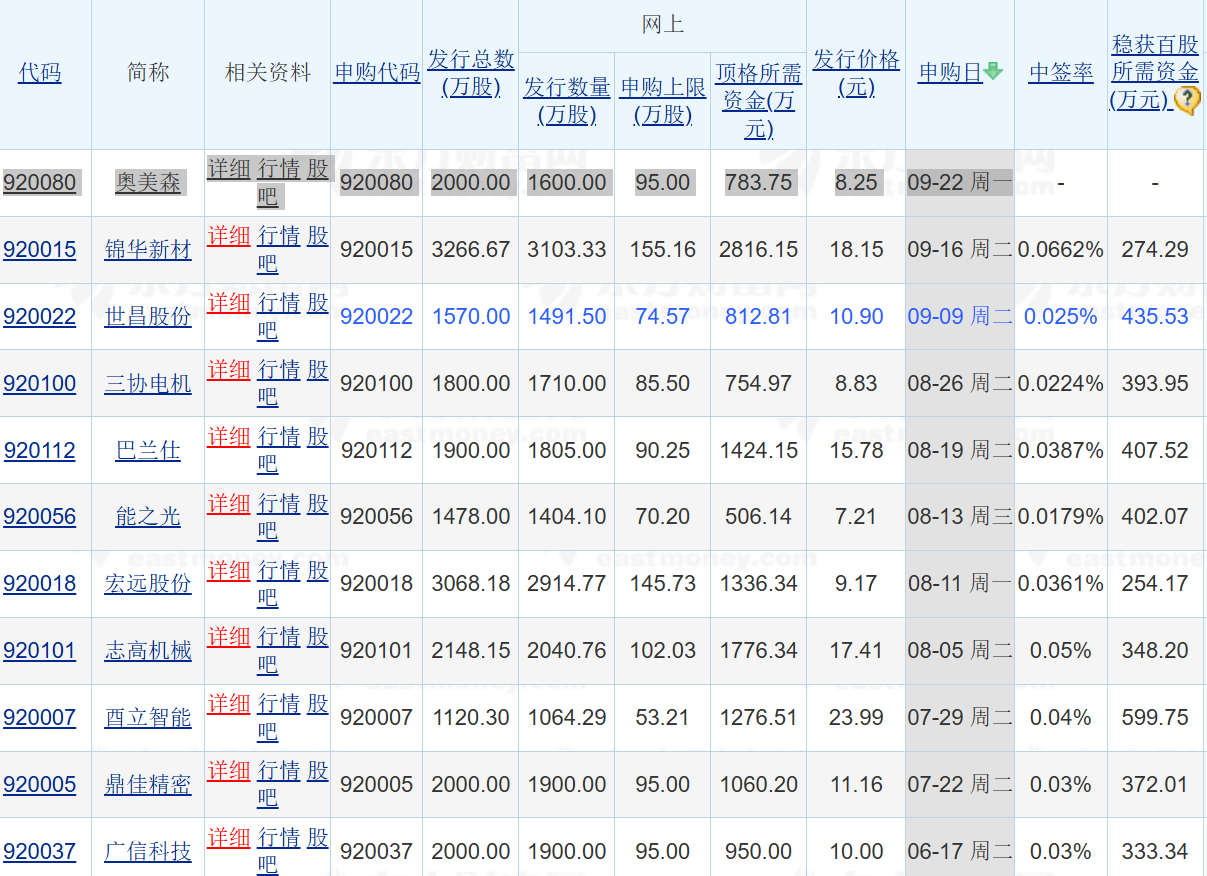Open stock code 920022 link
The width and height of the screenshot is (1207, 876).
pyautogui.click(x=40, y=317)
